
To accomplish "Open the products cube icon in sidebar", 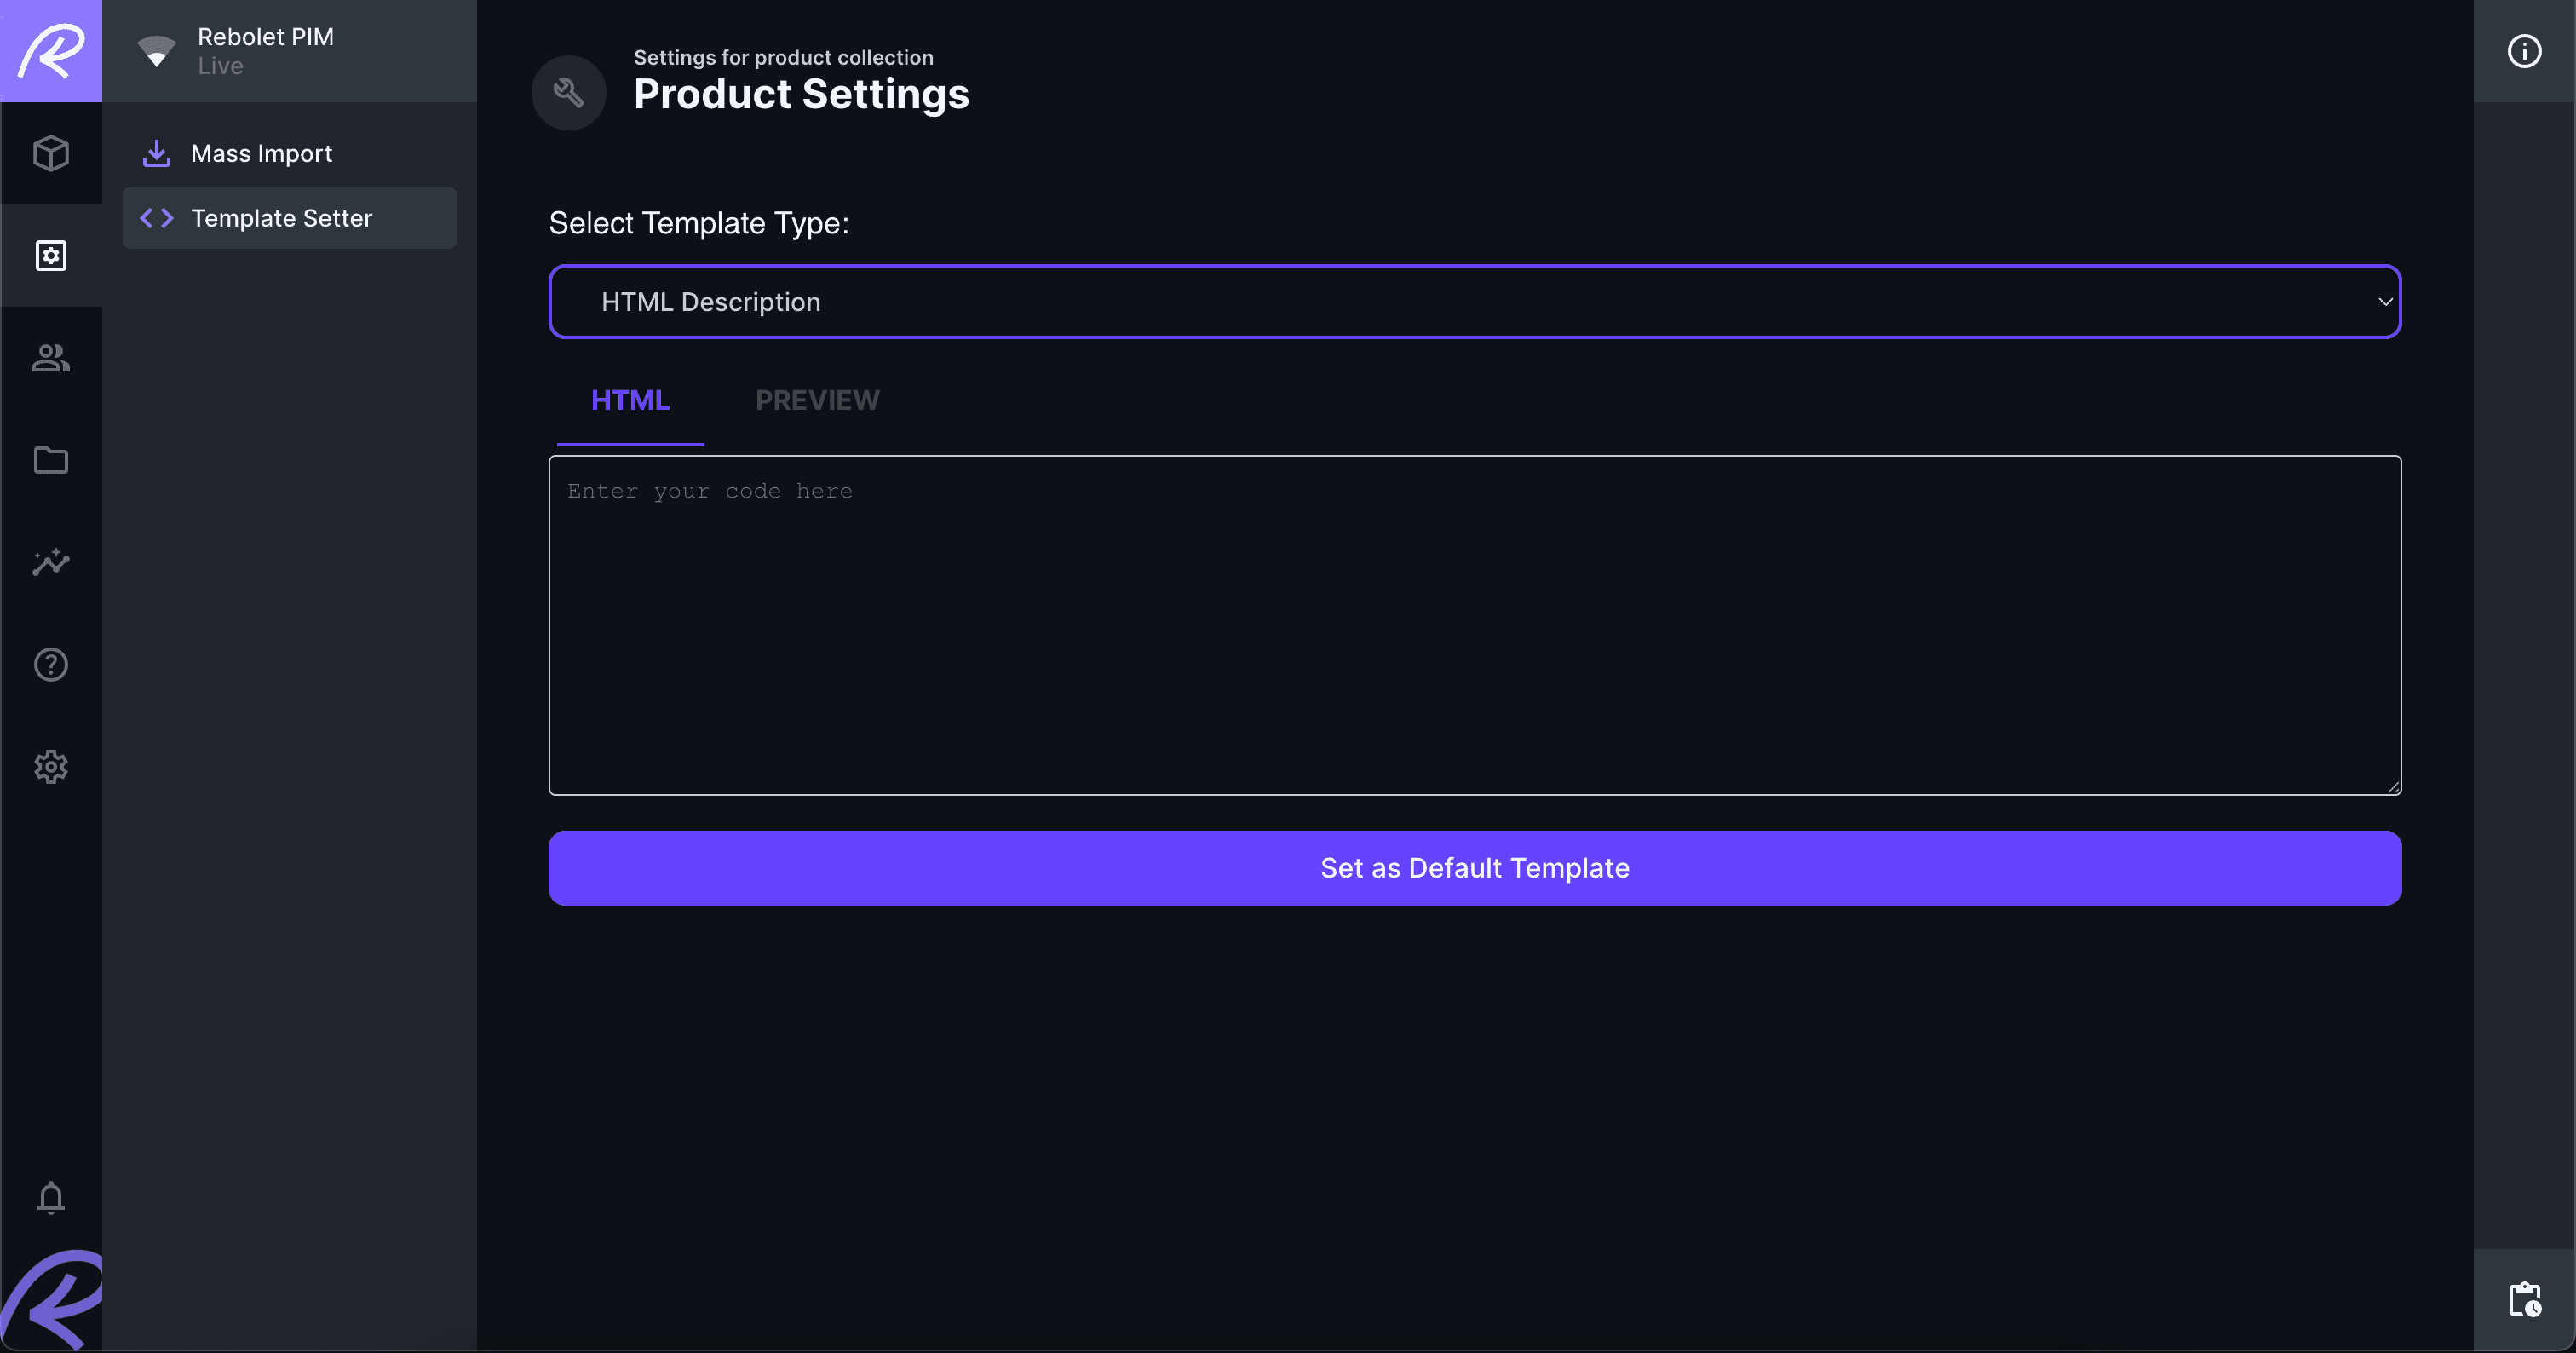I will [x=51, y=154].
